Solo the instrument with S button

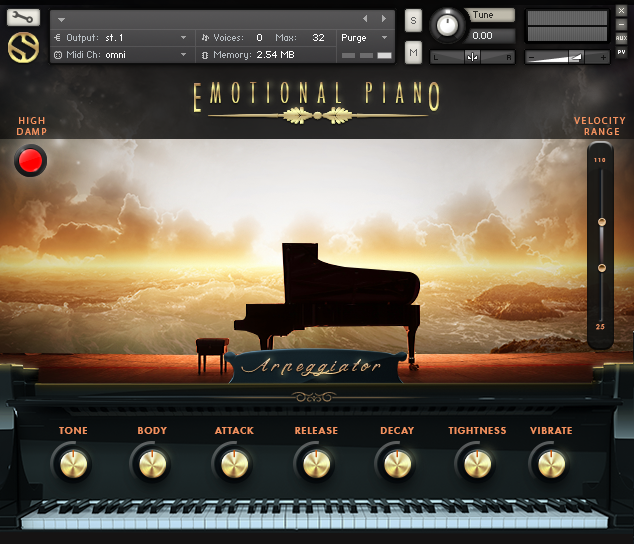(413, 20)
